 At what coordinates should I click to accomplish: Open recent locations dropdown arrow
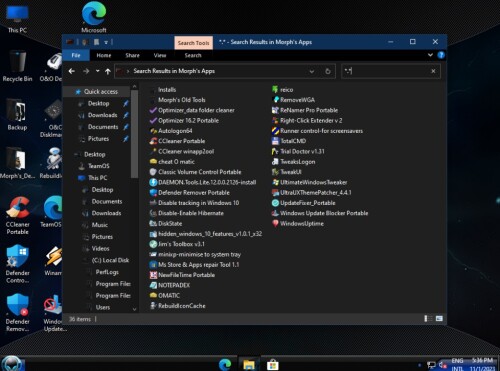[97, 71]
